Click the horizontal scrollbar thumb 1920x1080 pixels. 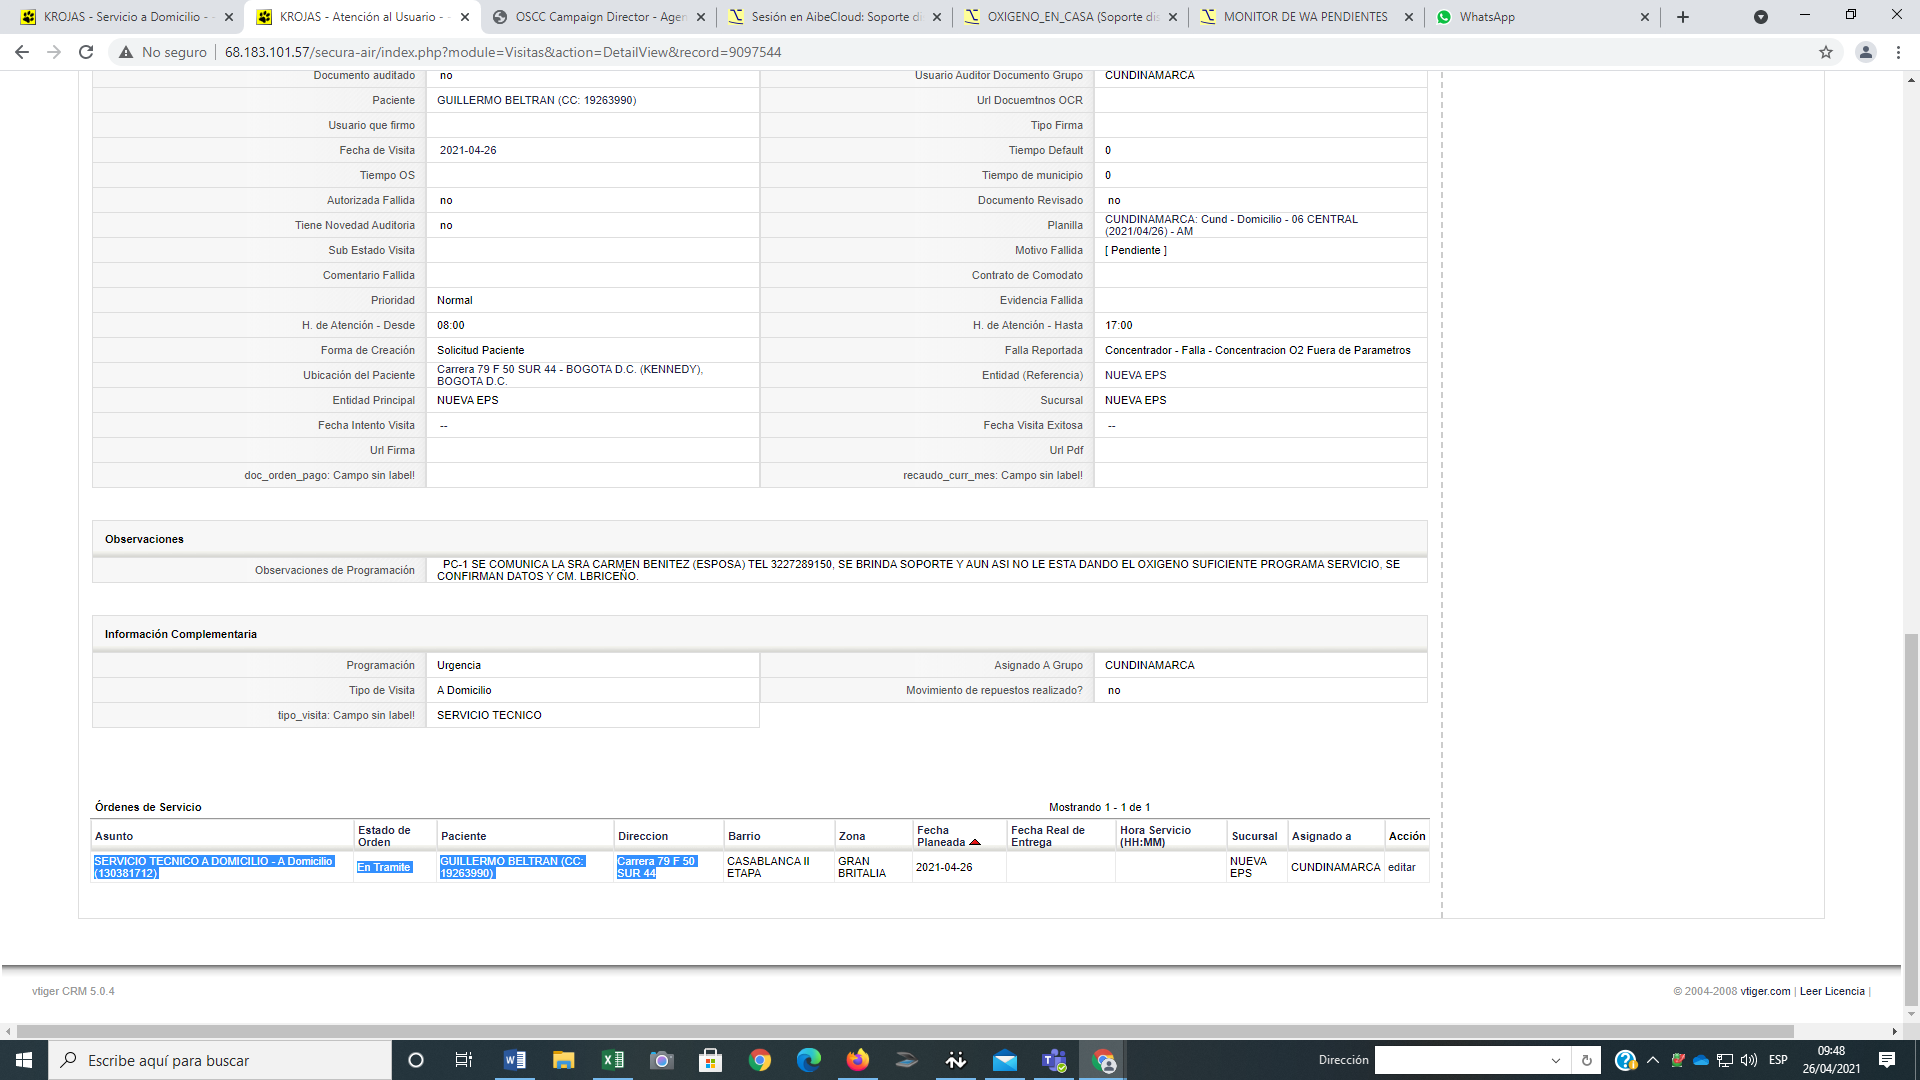905,1031
